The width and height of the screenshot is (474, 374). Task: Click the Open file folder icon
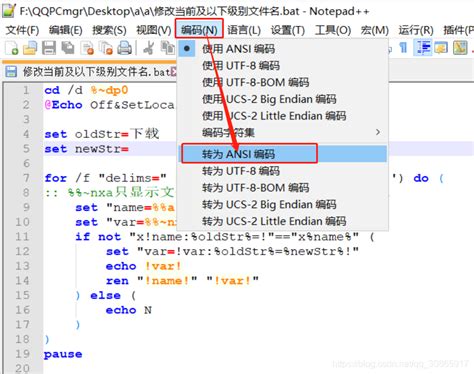coord(30,48)
